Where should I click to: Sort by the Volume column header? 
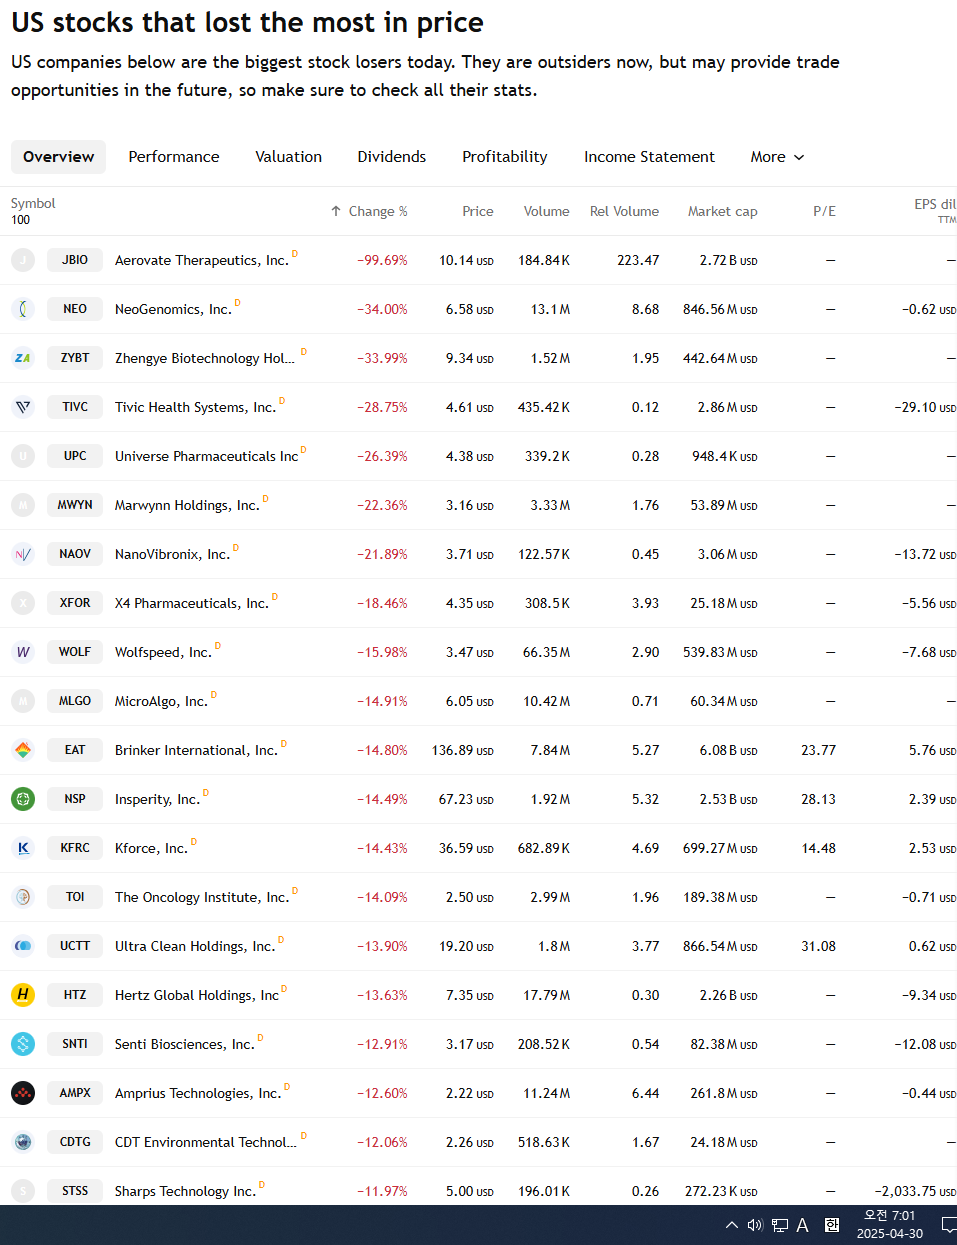pos(547,211)
